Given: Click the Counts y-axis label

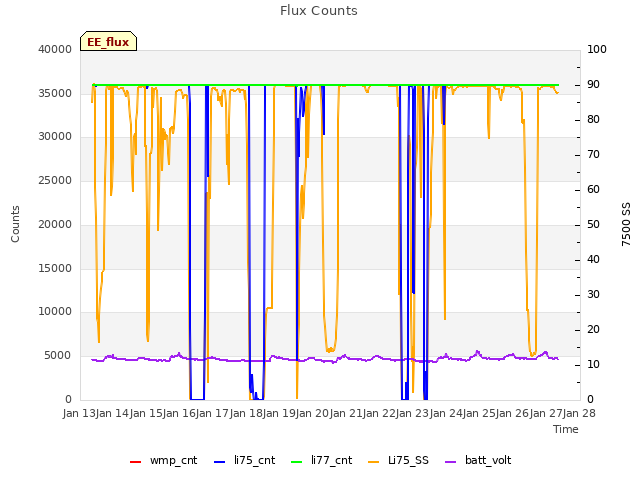Looking at the screenshot, I should tap(15, 224).
